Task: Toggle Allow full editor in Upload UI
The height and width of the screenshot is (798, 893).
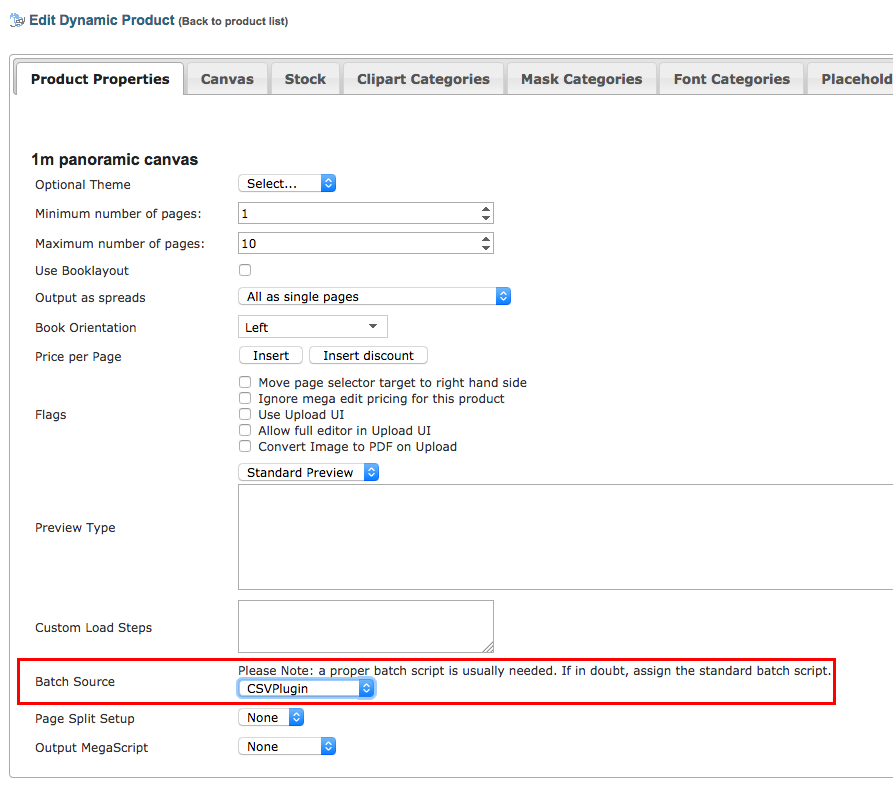Action: 245,430
